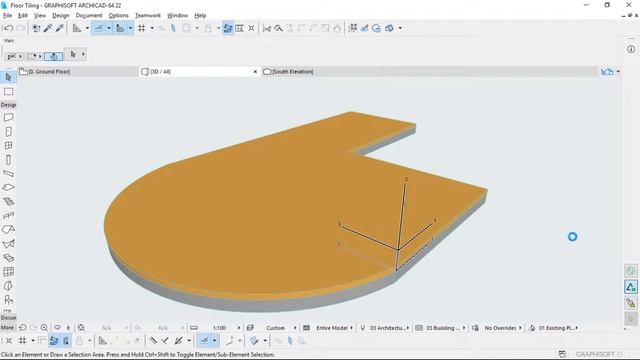Open the Help menu
640x360 pixels.
[200, 16]
